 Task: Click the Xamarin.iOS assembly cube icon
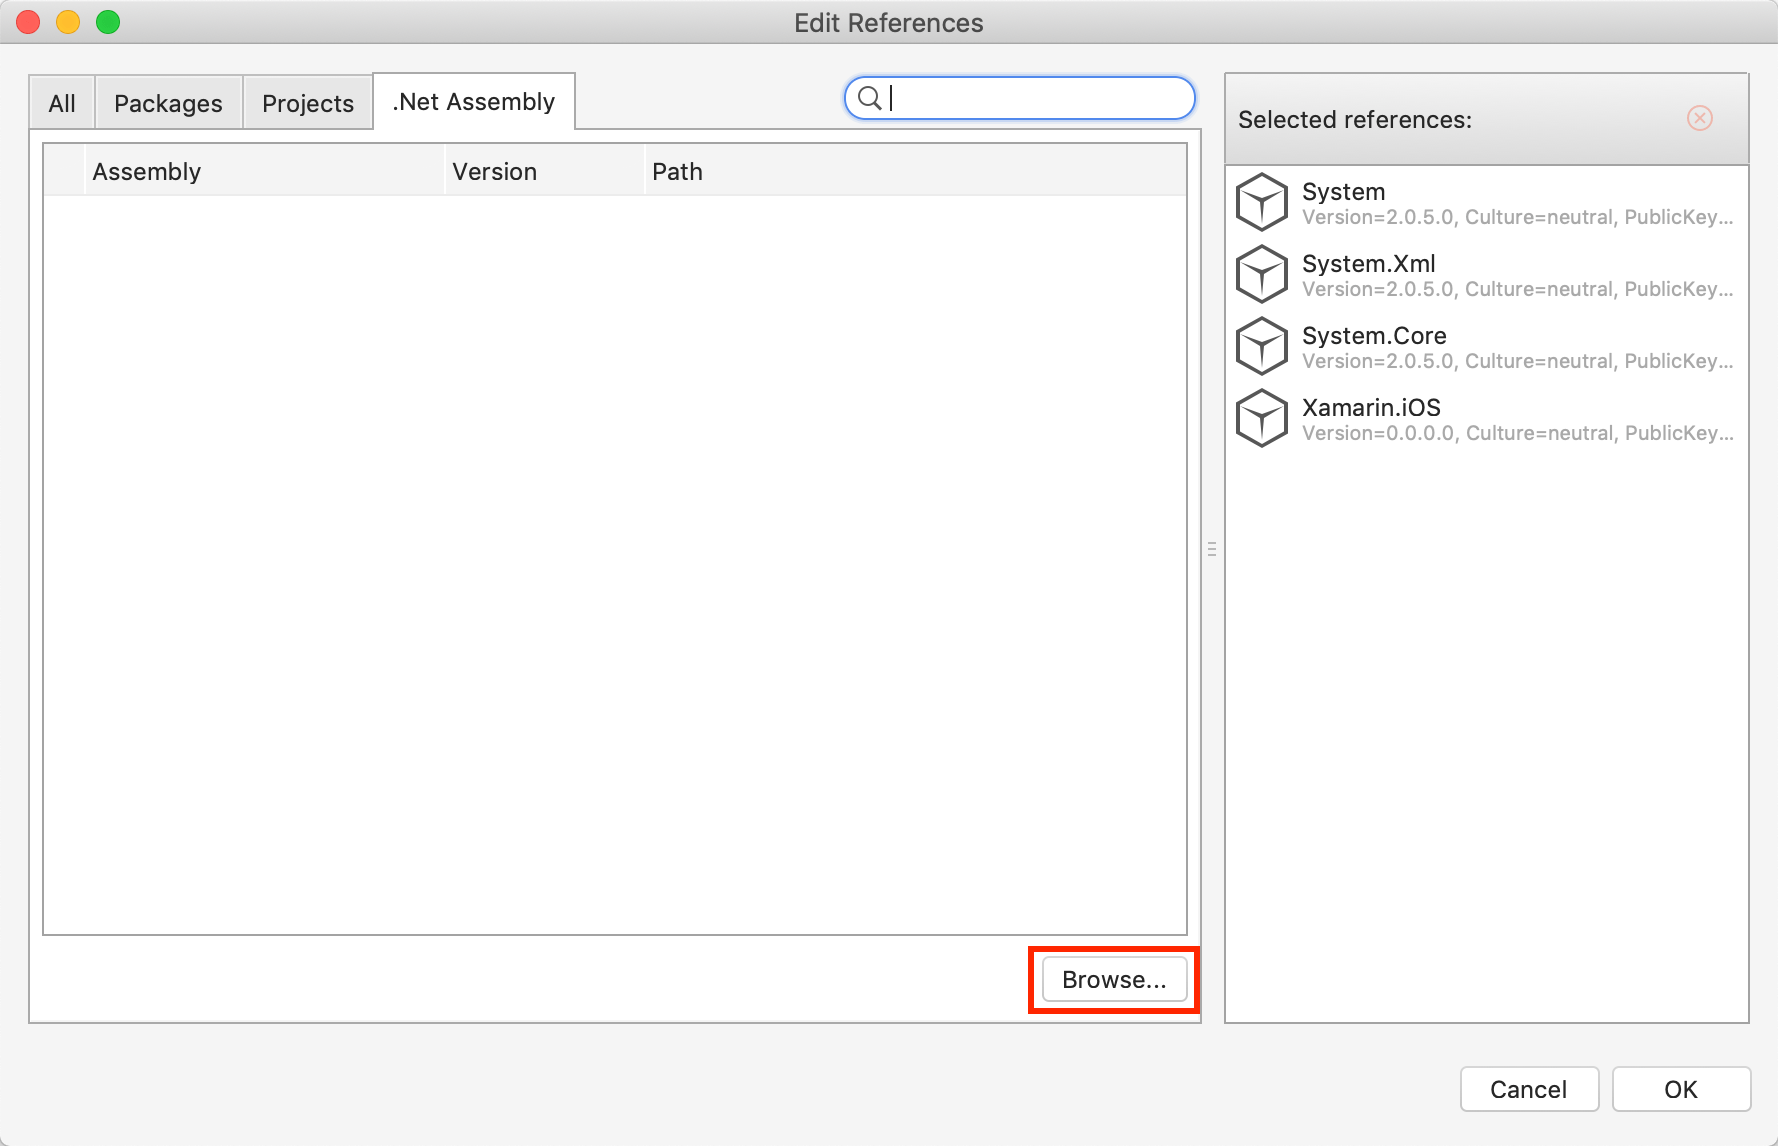pos(1262,418)
